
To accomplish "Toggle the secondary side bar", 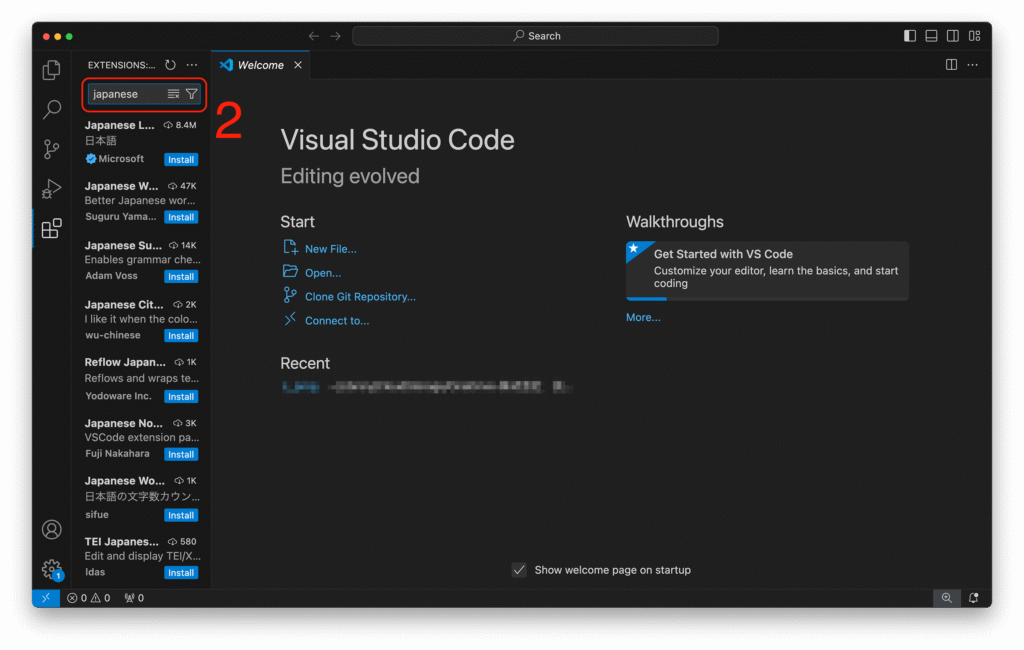I will (953, 36).
